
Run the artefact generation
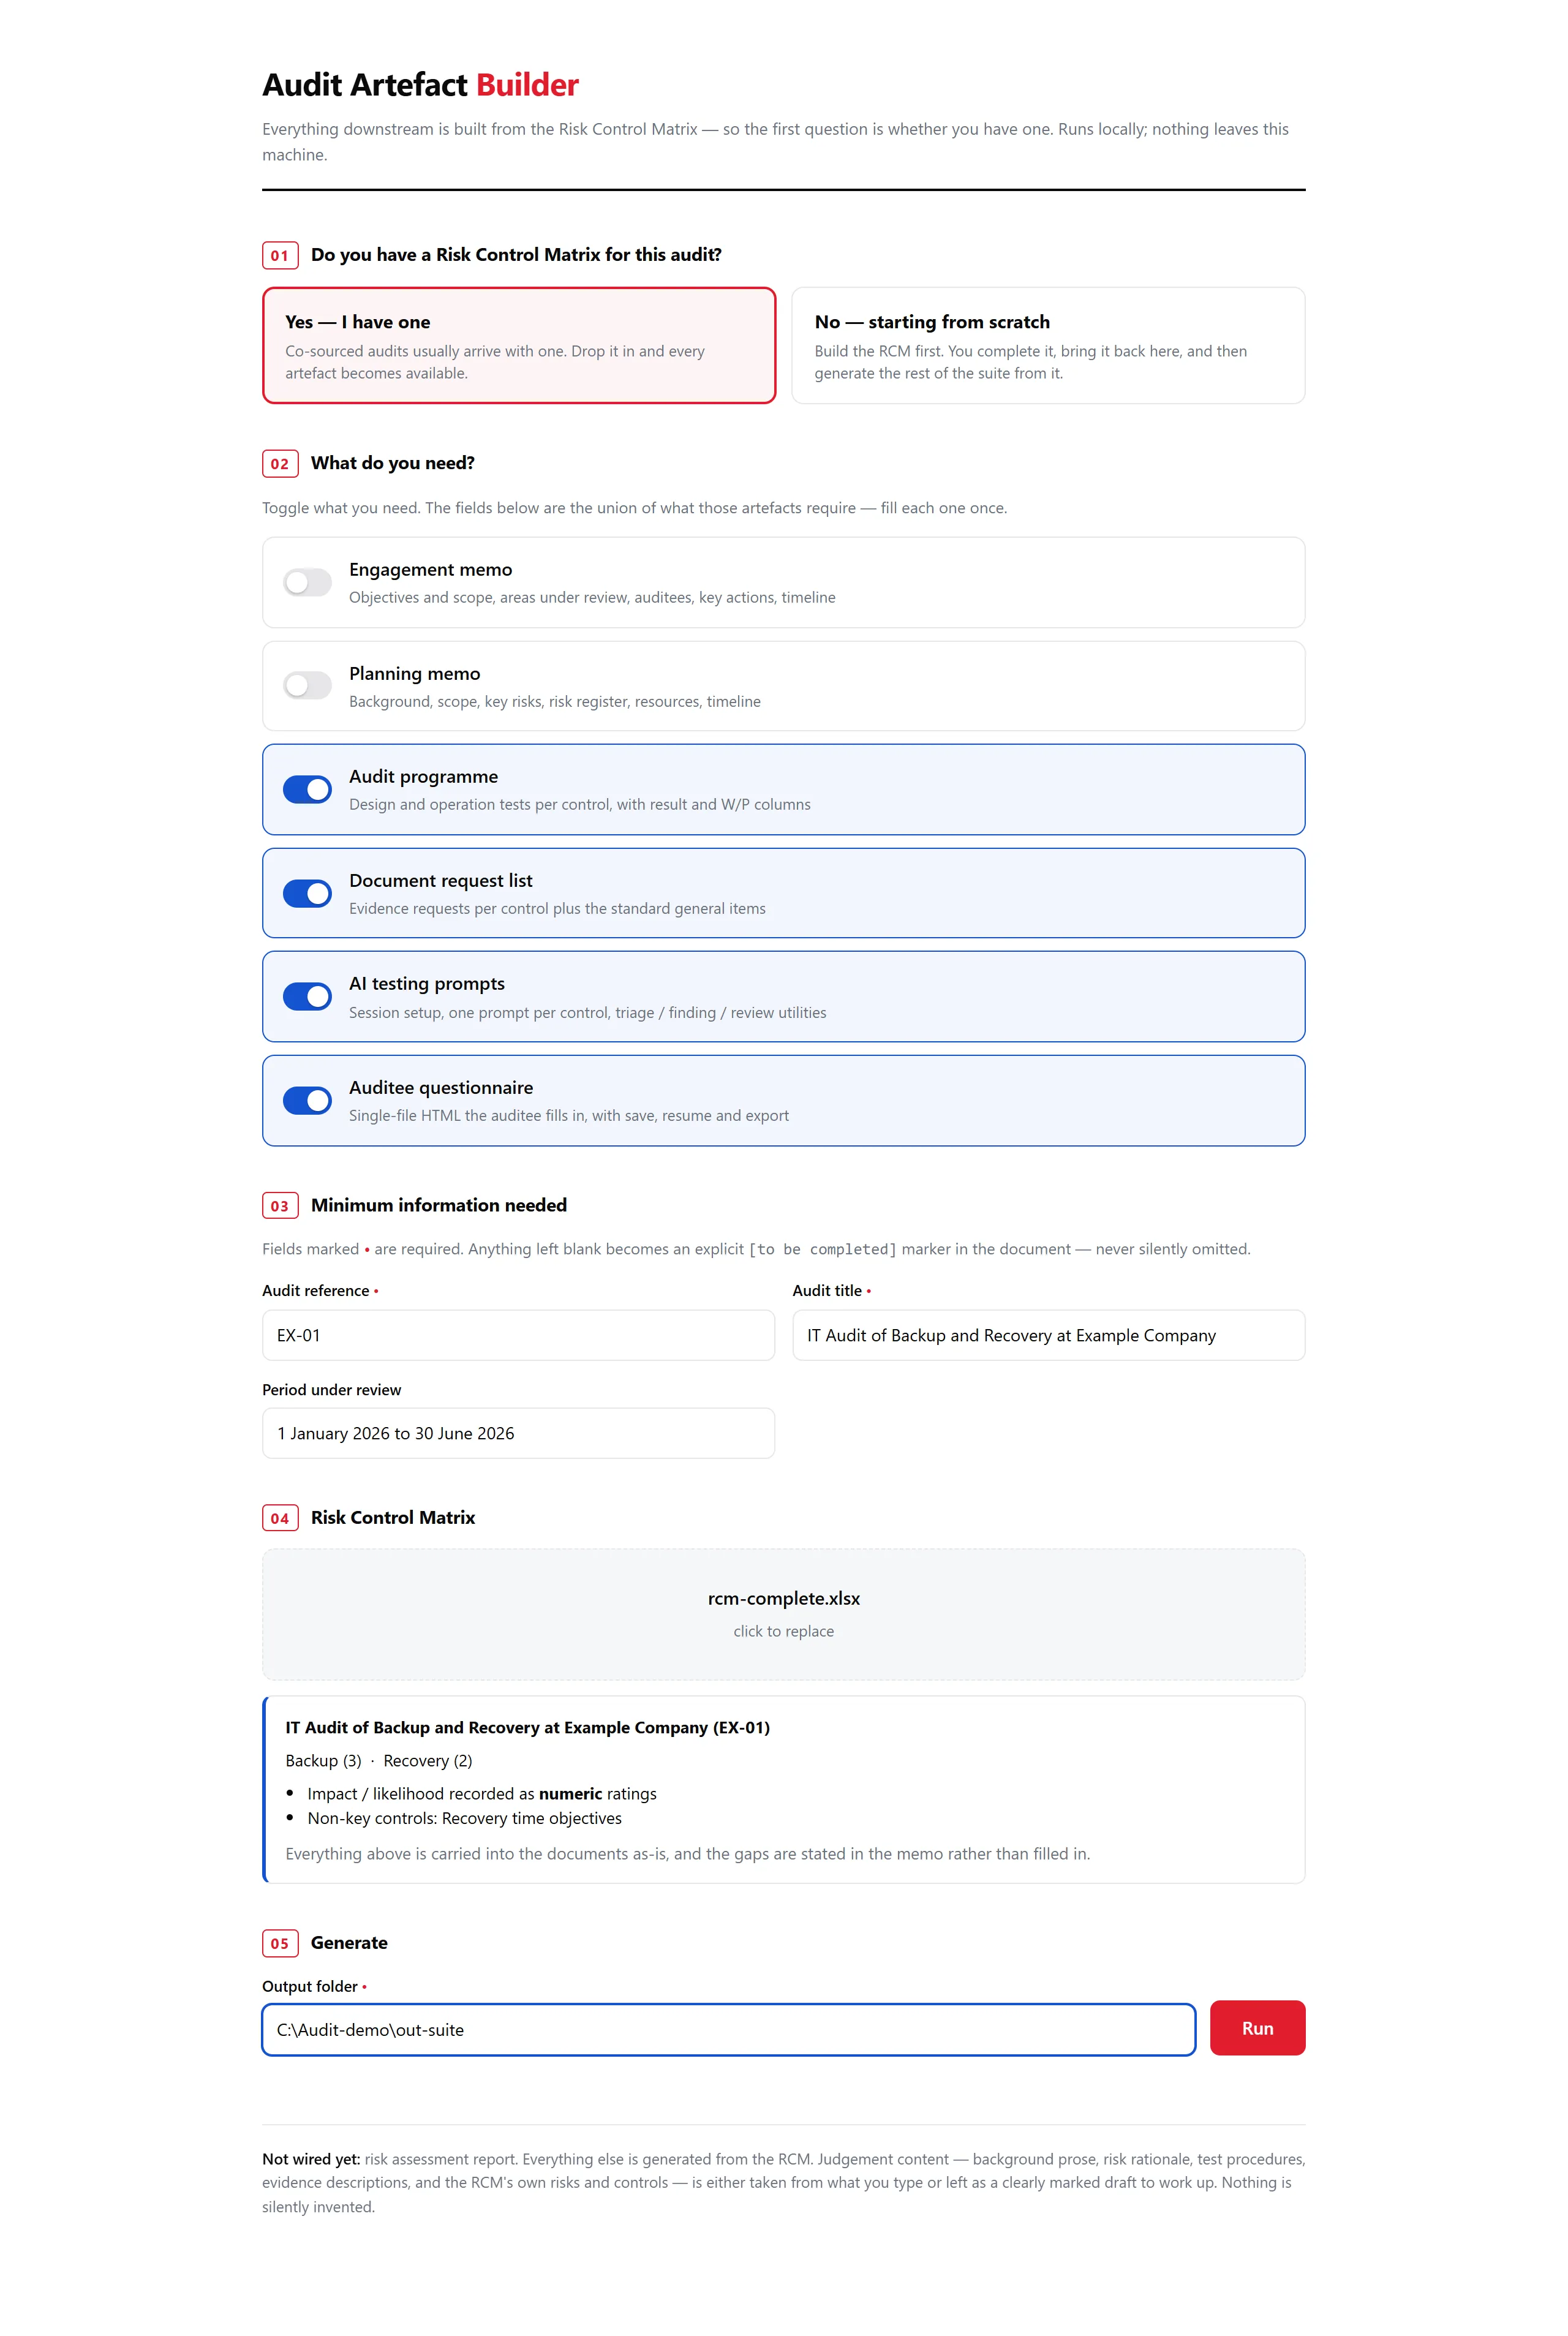tap(1257, 2028)
